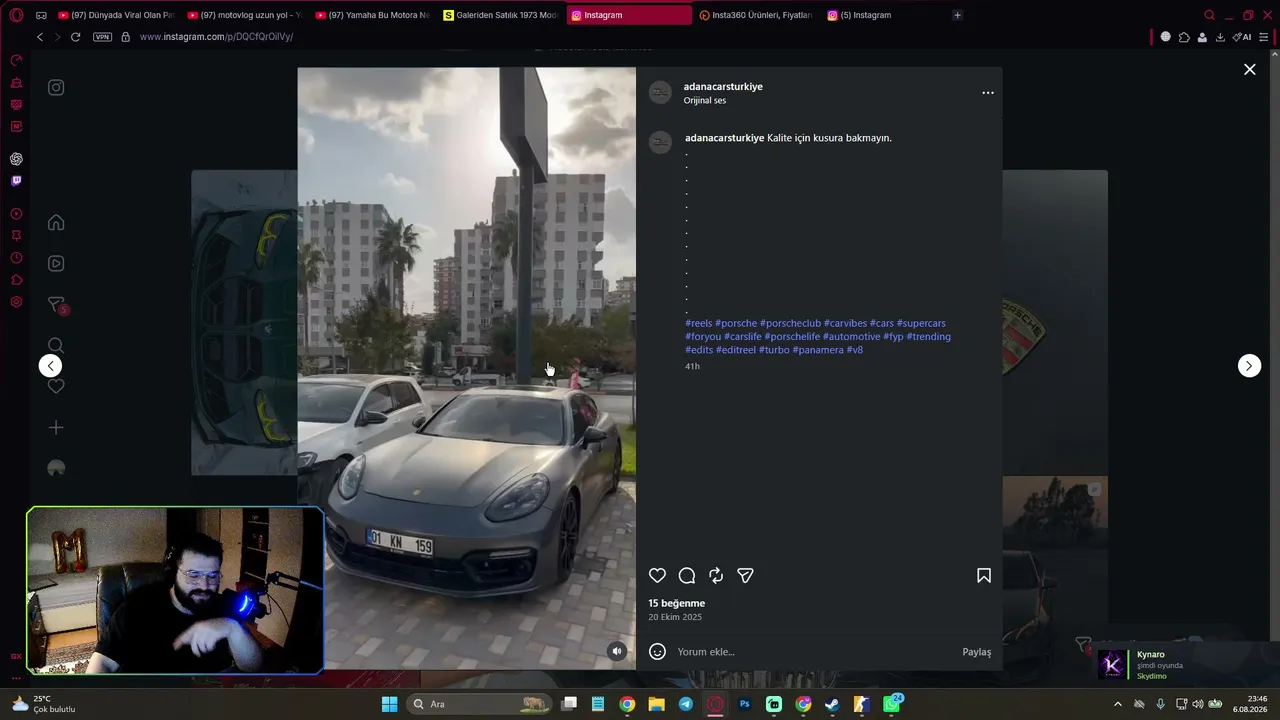
Task: Open Instagram search in sidebar
Action: tap(56, 346)
